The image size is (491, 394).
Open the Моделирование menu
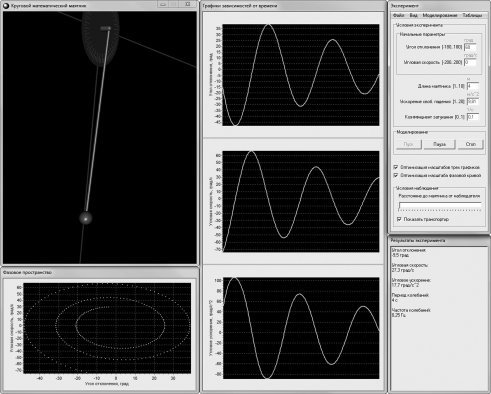coord(440,15)
